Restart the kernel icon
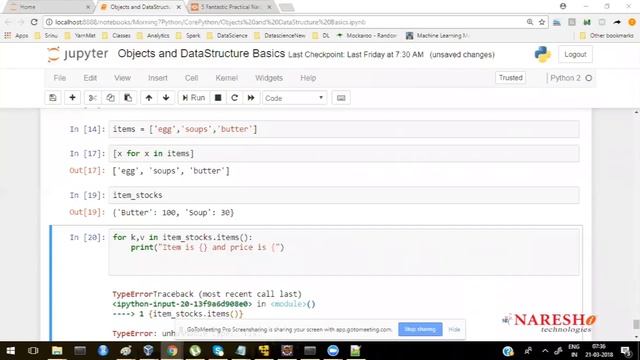Screen dimensions: 640x360 point(234,98)
